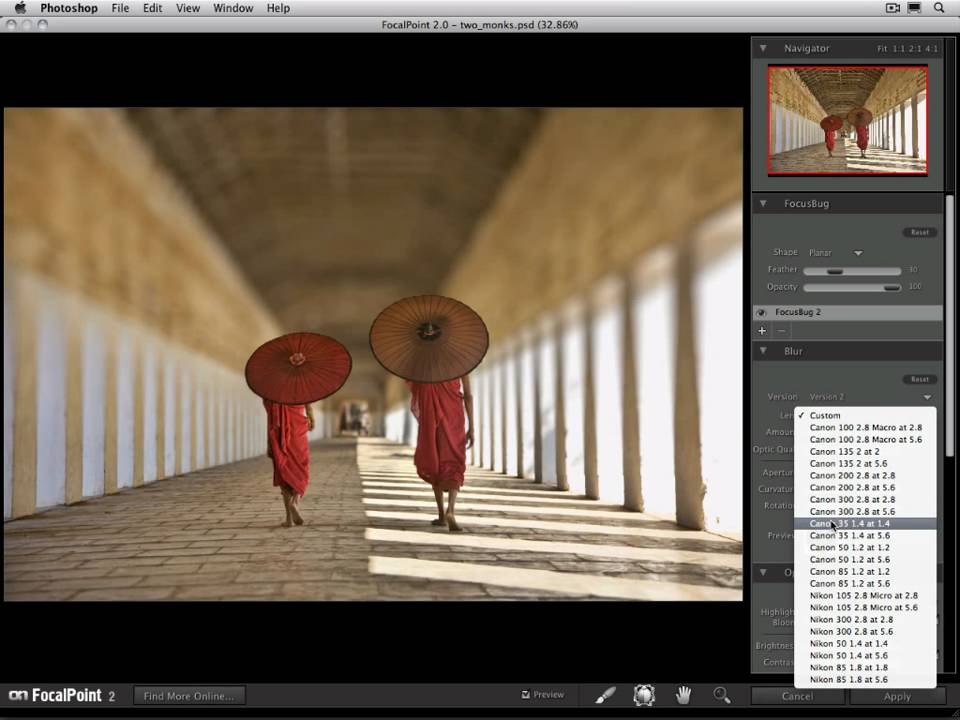Click the Opacity slider track
Screen dimensions: 960x720
tap(852, 288)
